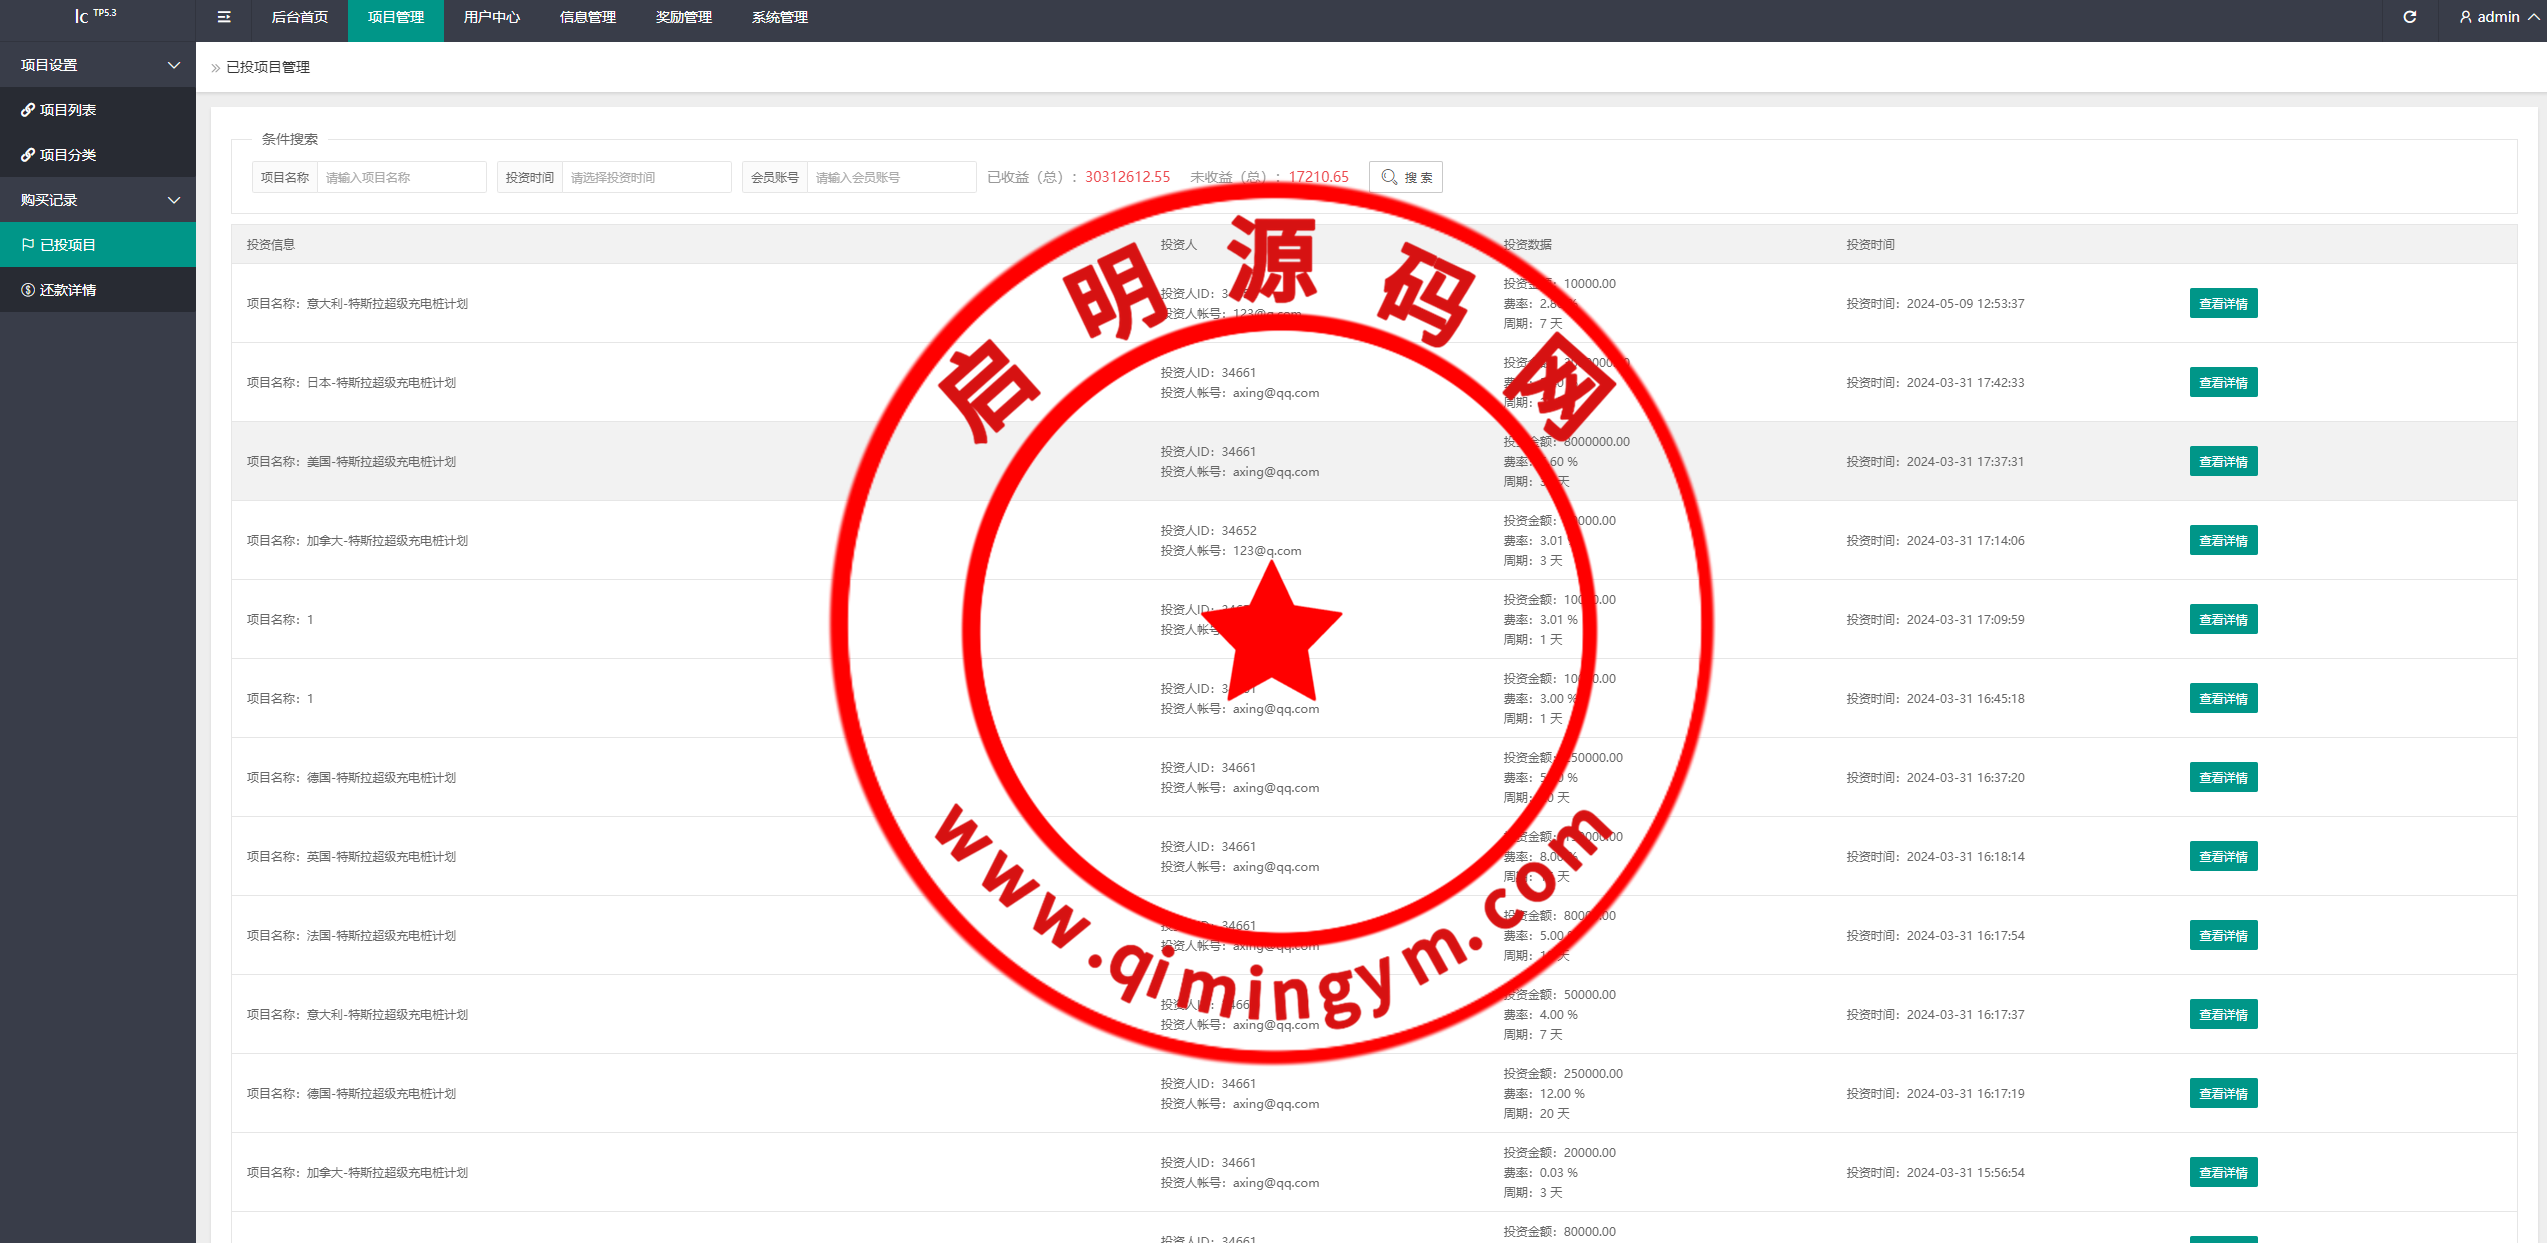Switch to the 用户中心 top menu
Screen dimensions: 2547x1243
coord(491,17)
